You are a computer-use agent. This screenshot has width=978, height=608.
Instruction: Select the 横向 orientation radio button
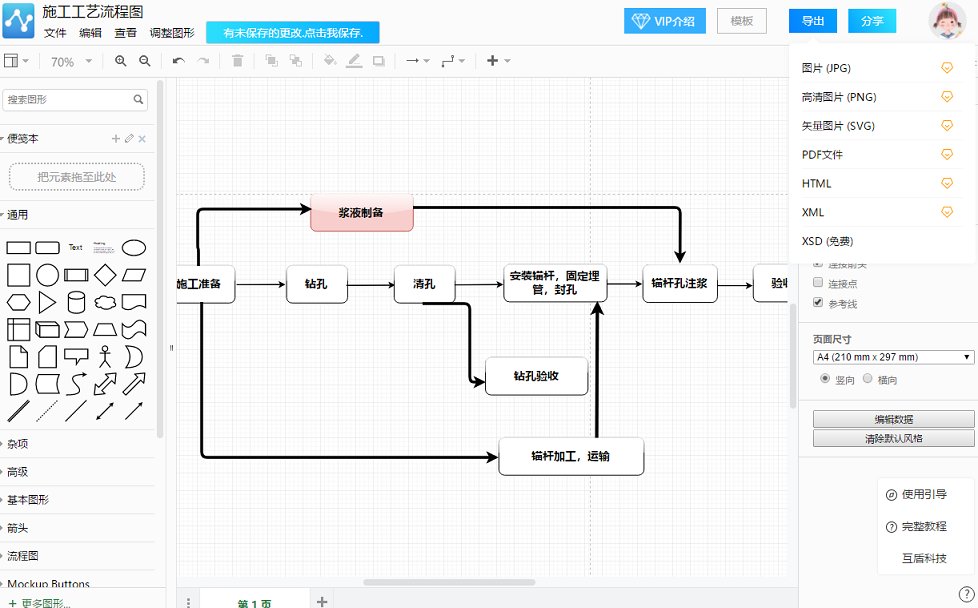point(867,380)
